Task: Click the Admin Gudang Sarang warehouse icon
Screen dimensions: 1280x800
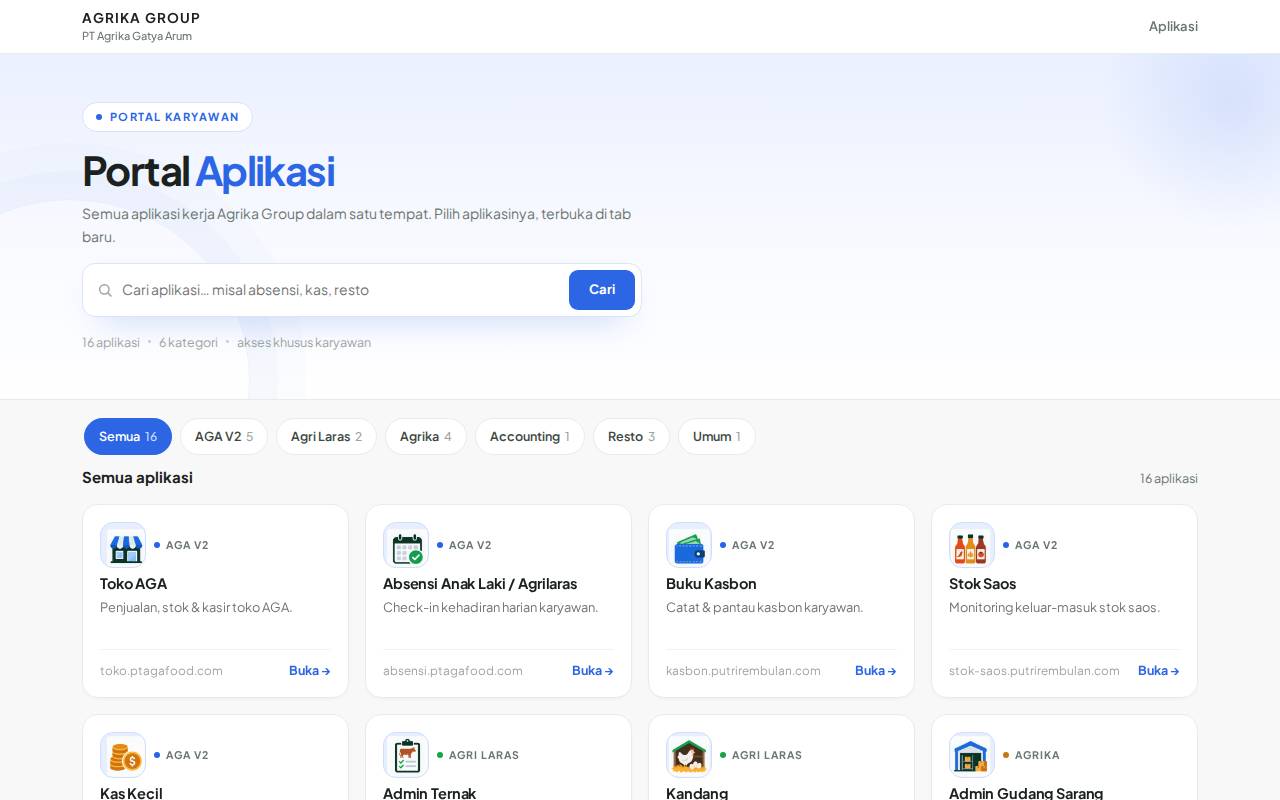Action: [972, 755]
